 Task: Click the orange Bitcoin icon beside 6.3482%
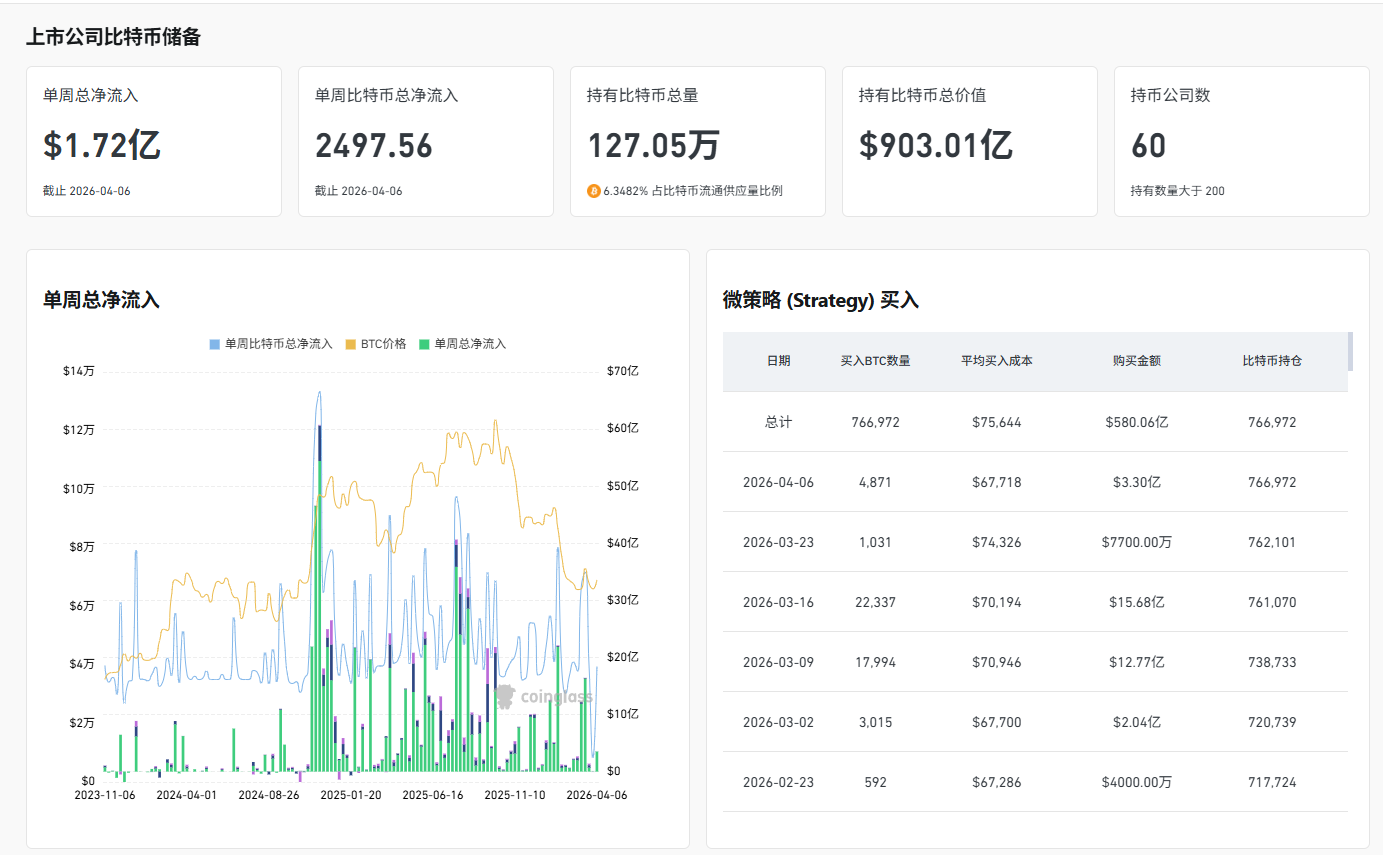click(594, 191)
